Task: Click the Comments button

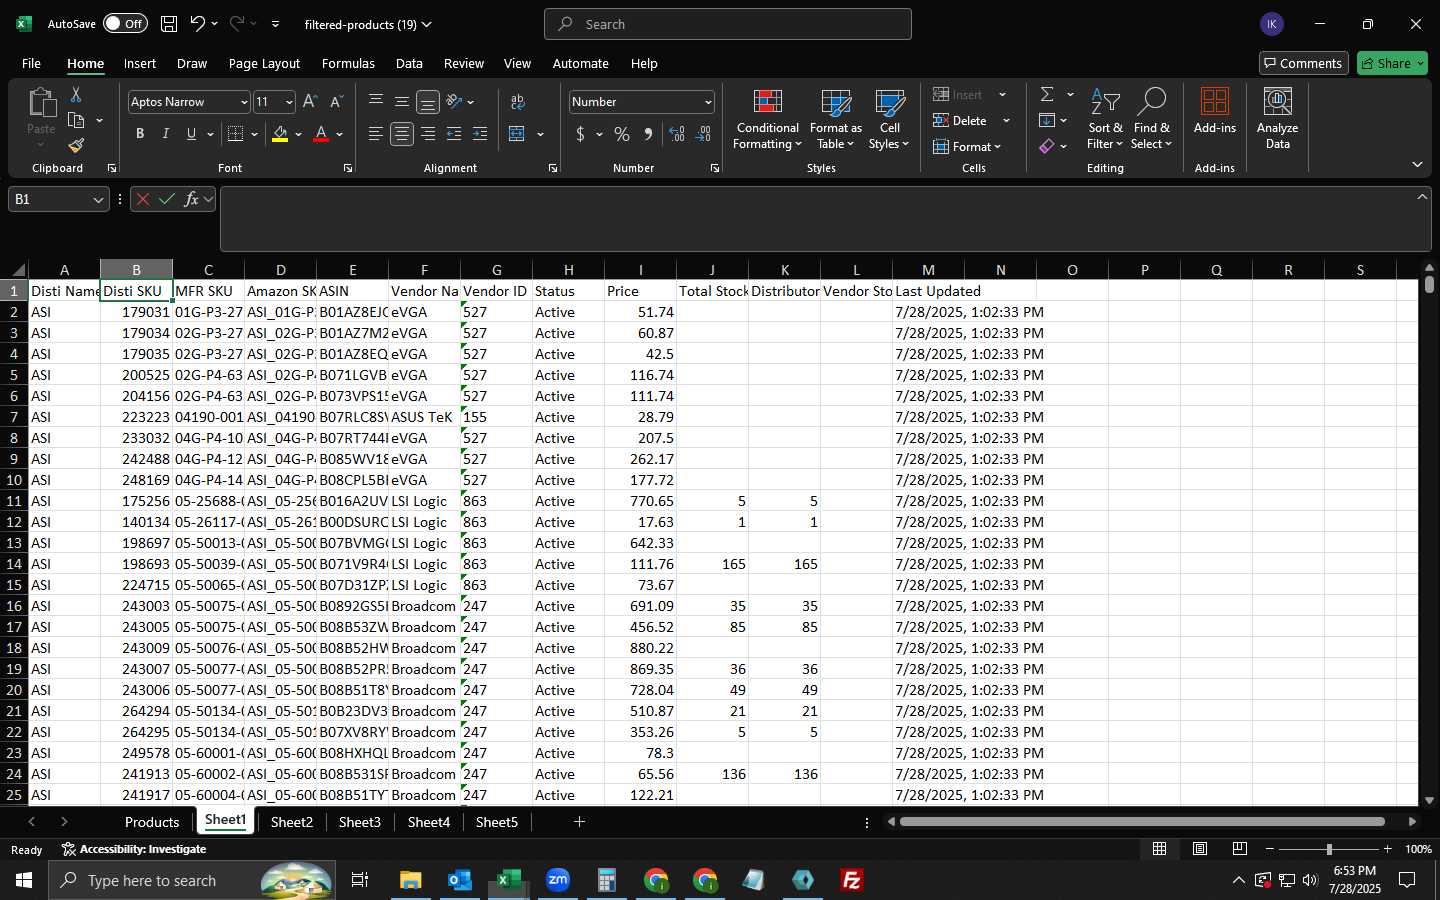Action: 1304,63
